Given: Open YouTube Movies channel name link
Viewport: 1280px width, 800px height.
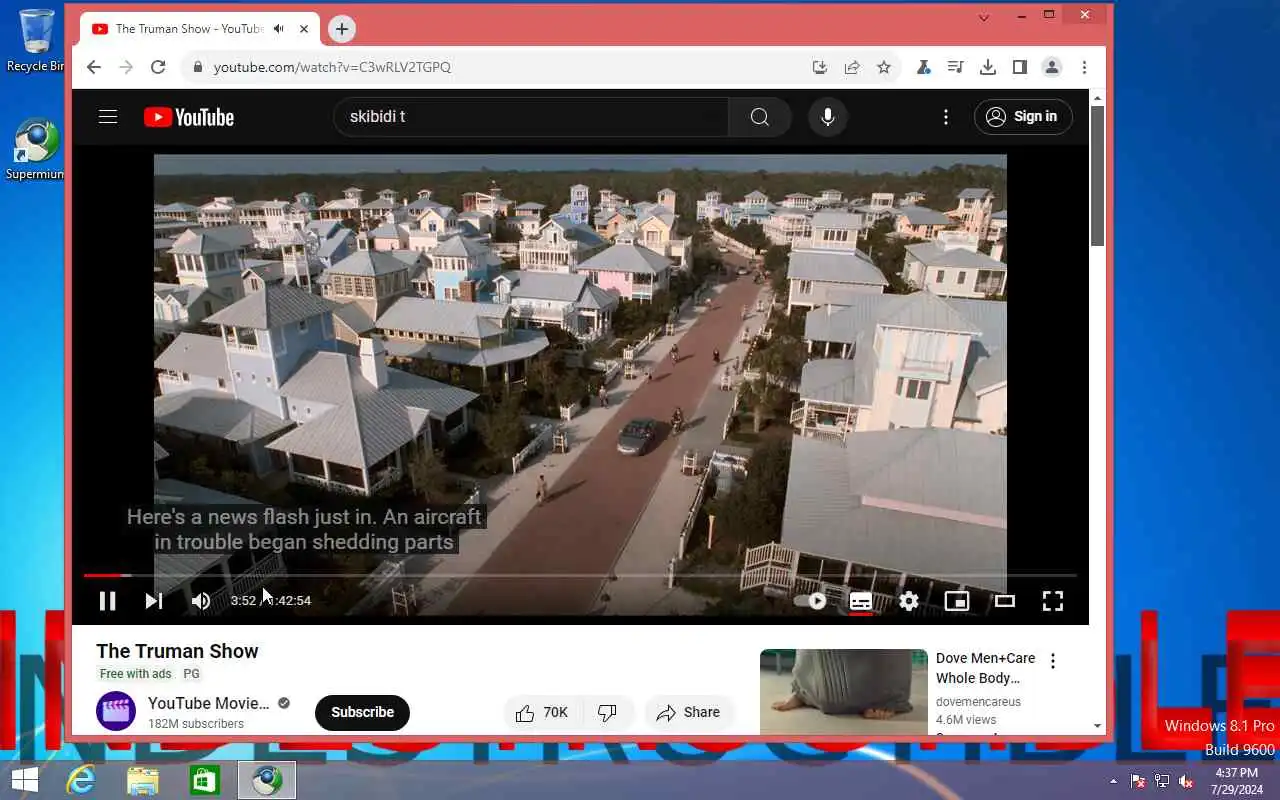Looking at the screenshot, I should pyautogui.click(x=209, y=703).
